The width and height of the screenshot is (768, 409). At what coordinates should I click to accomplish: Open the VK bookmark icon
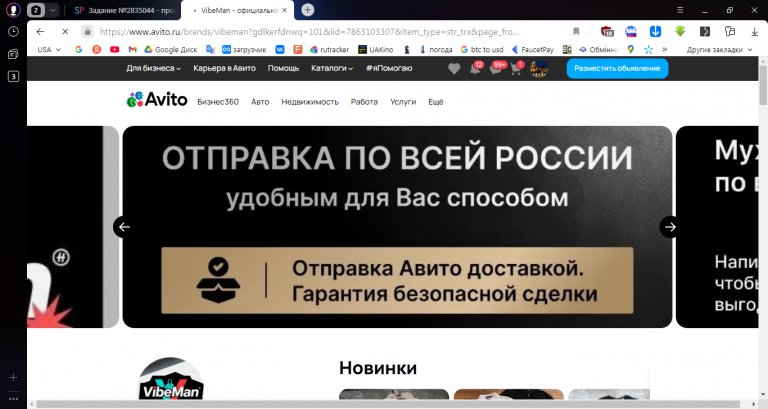280,49
